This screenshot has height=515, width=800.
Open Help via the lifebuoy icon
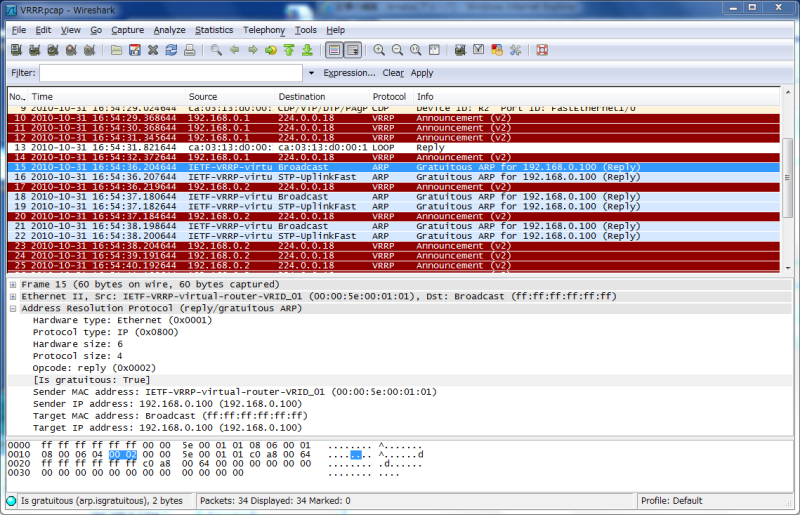(541, 50)
